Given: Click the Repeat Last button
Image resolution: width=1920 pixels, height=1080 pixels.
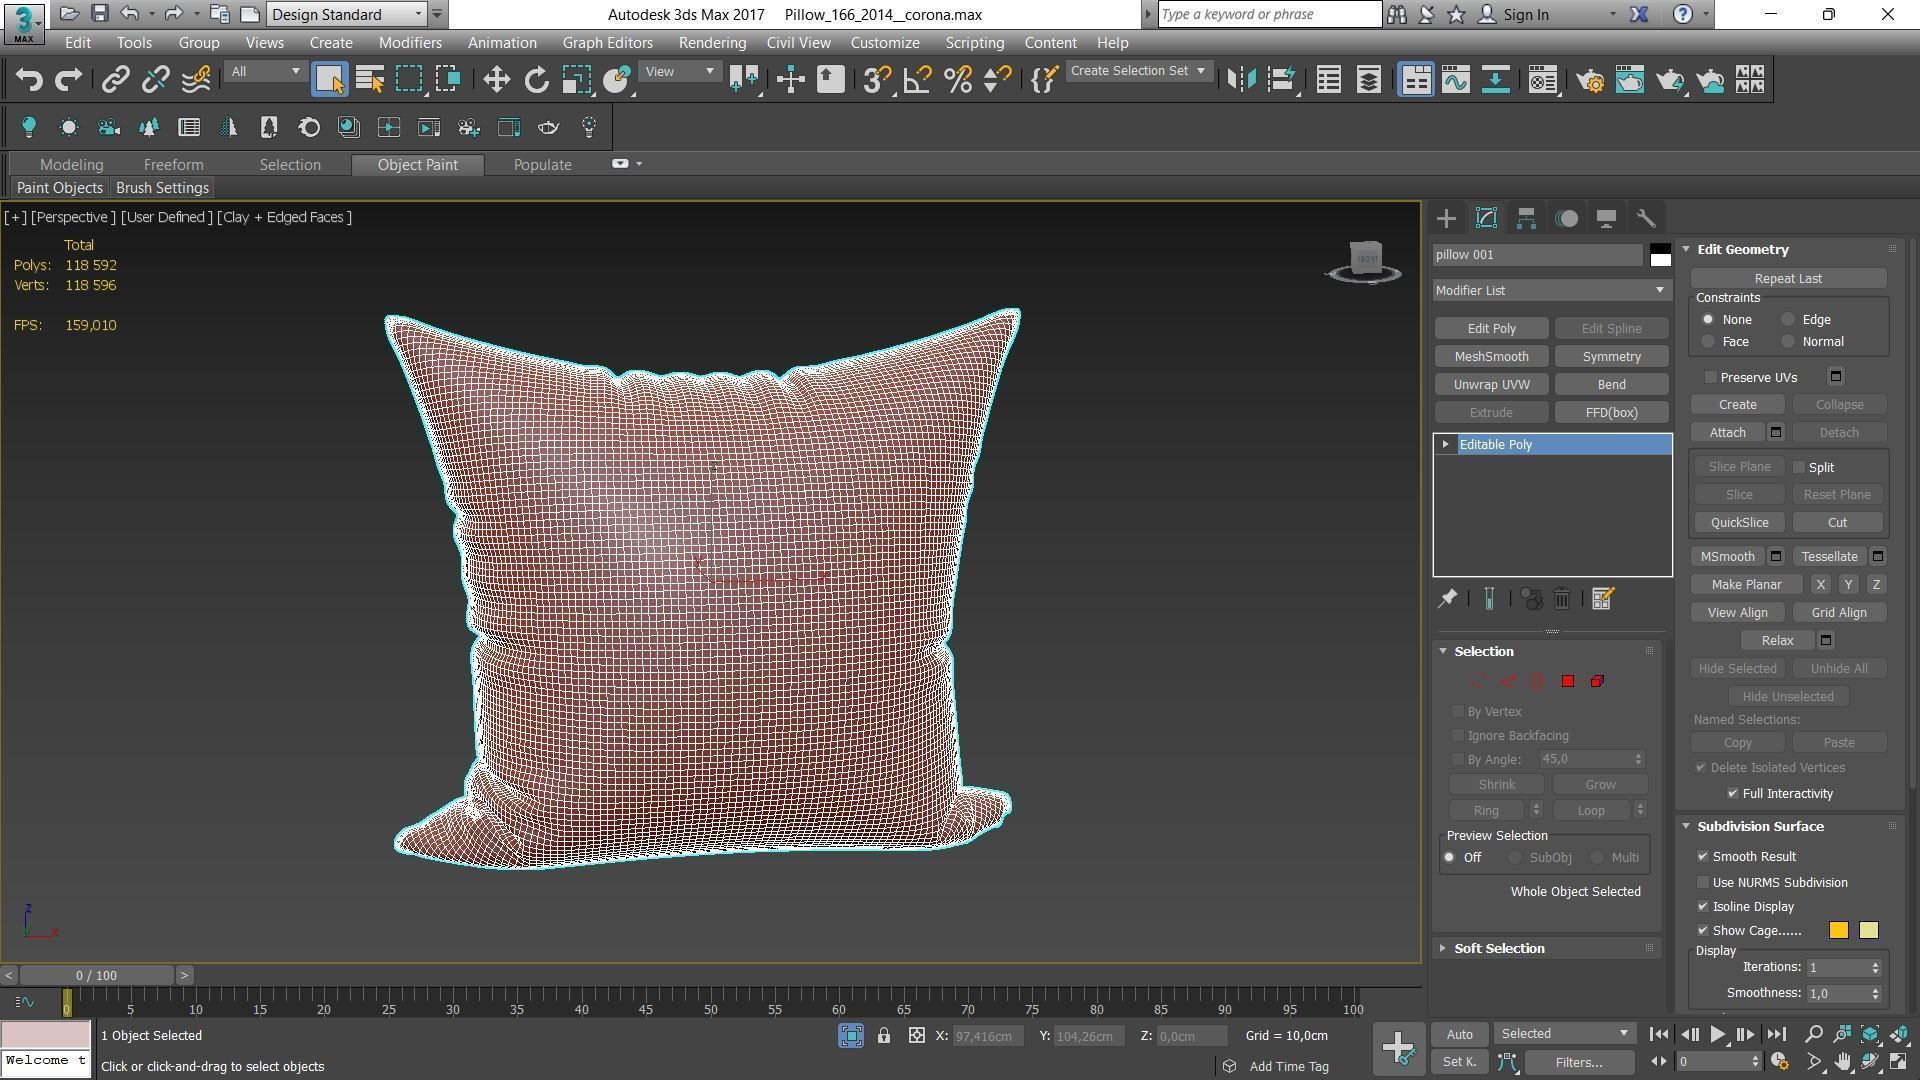Looking at the screenshot, I should (1788, 279).
